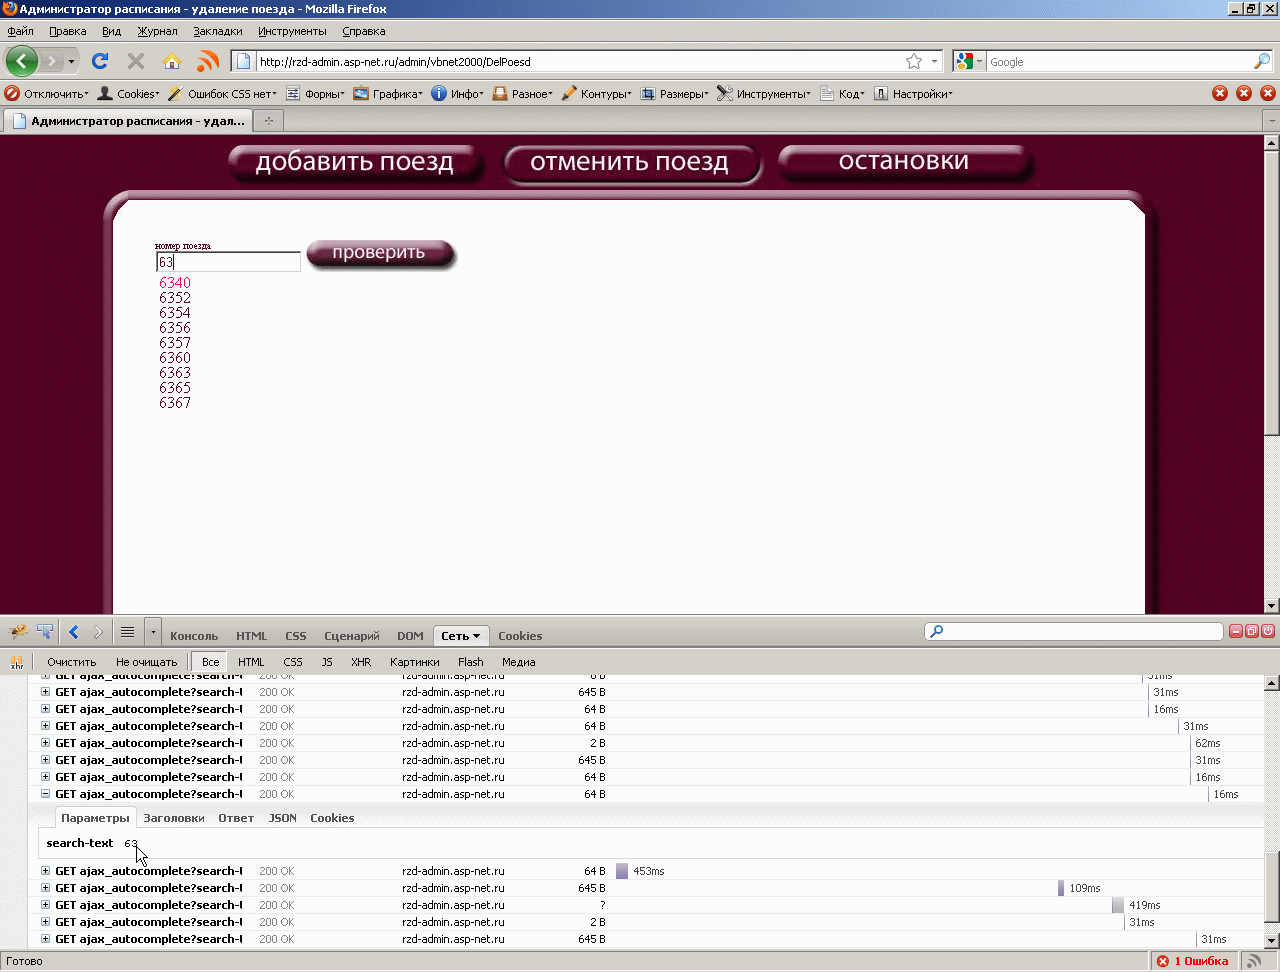Image resolution: width=1280 pixels, height=972 pixels.
Task: Click the page icon in the address bar
Action: point(243,61)
